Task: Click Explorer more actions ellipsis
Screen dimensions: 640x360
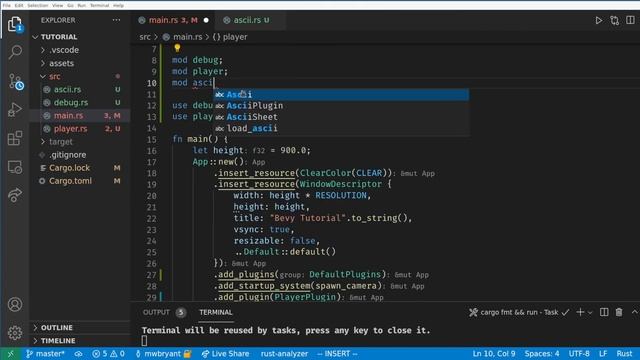Action: point(116,20)
